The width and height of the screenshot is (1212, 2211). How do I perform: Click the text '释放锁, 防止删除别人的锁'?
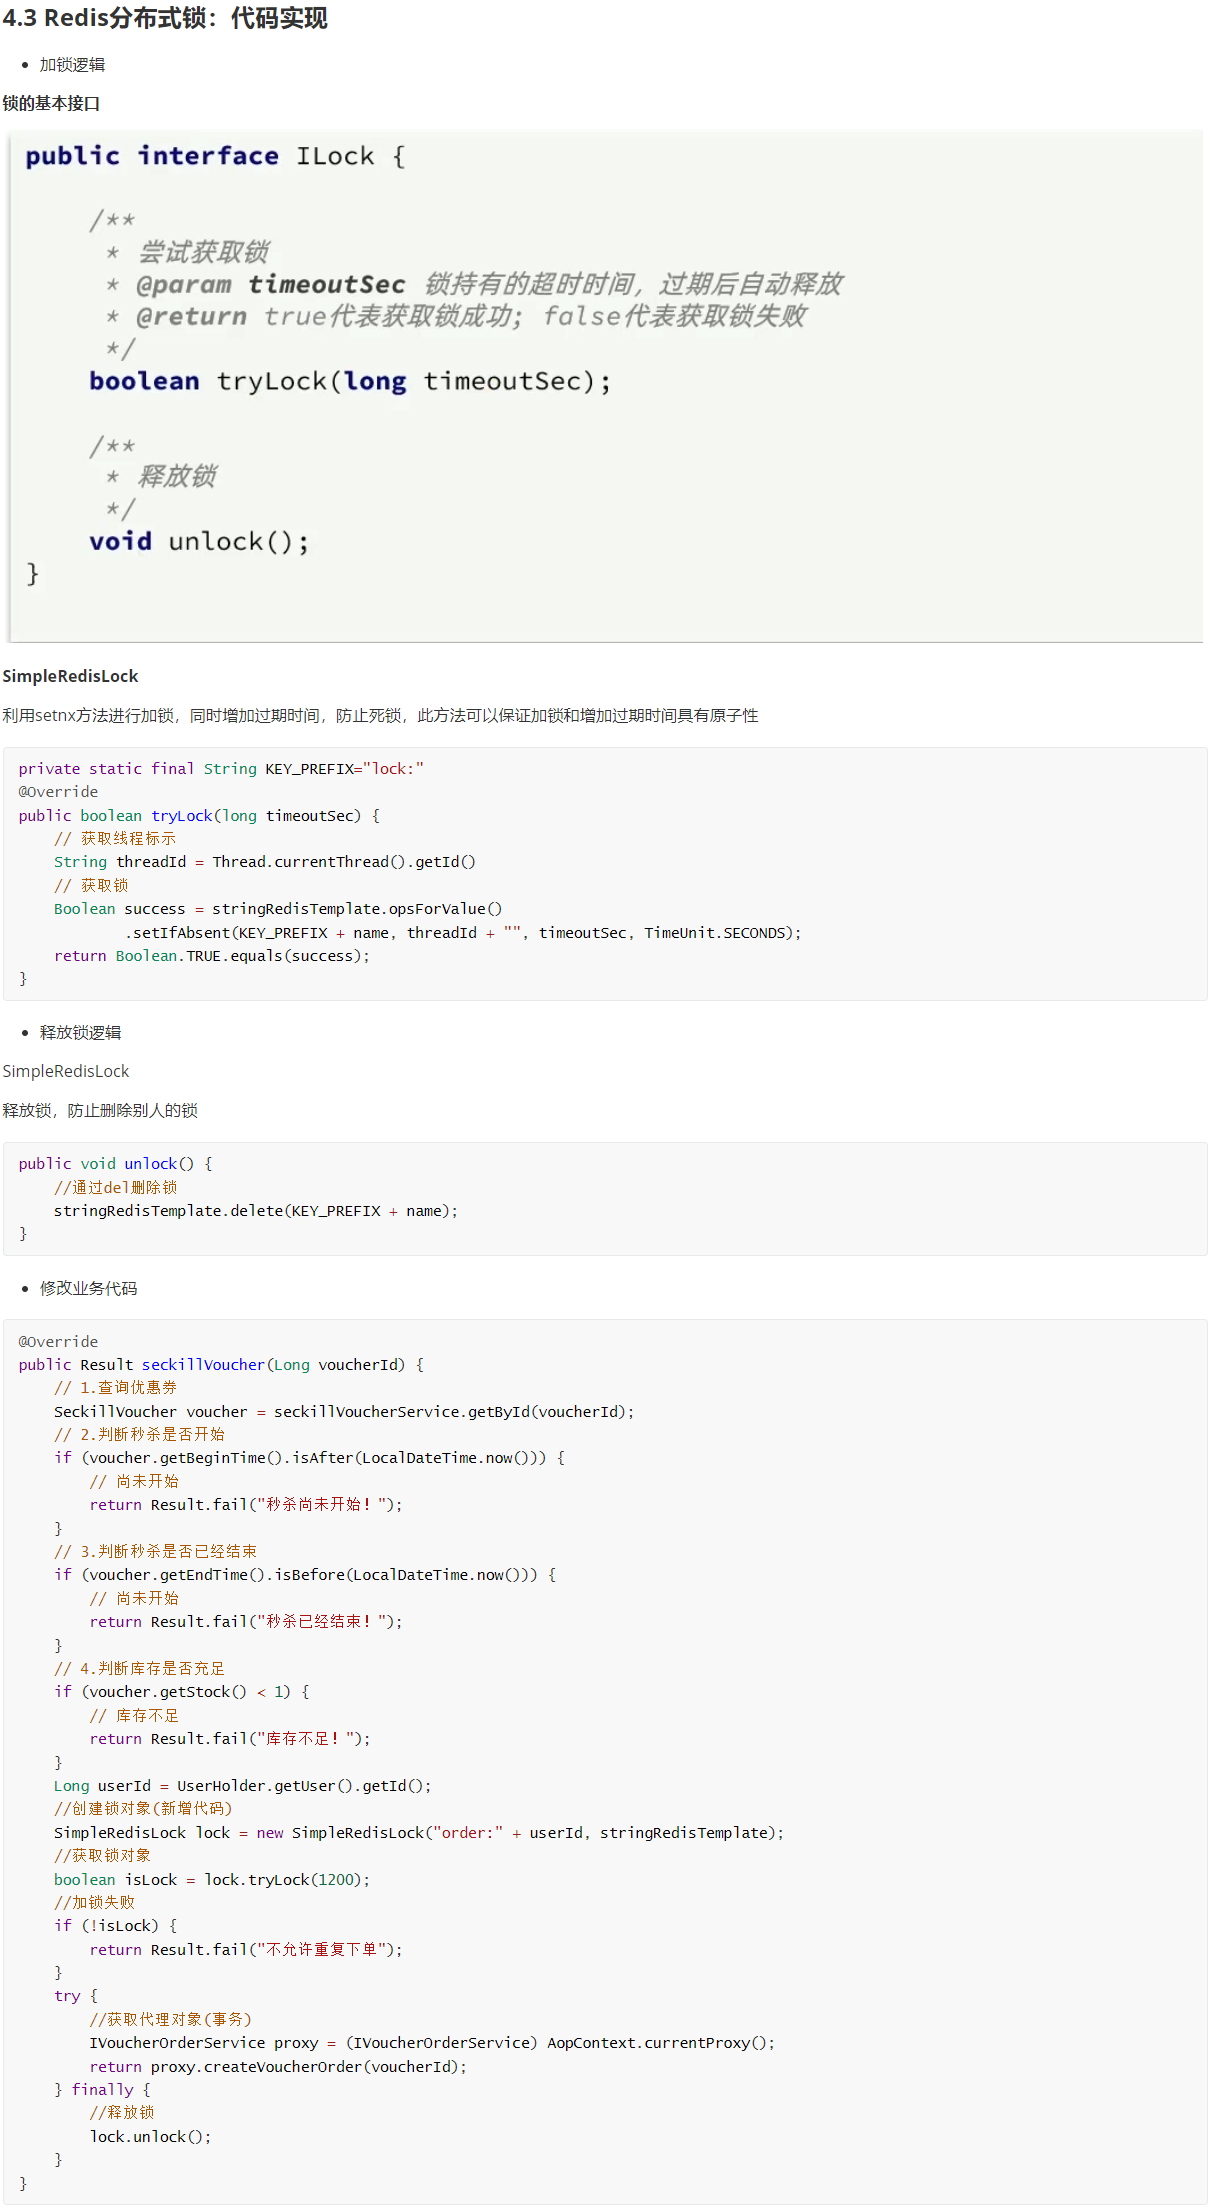(x=100, y=1111)
